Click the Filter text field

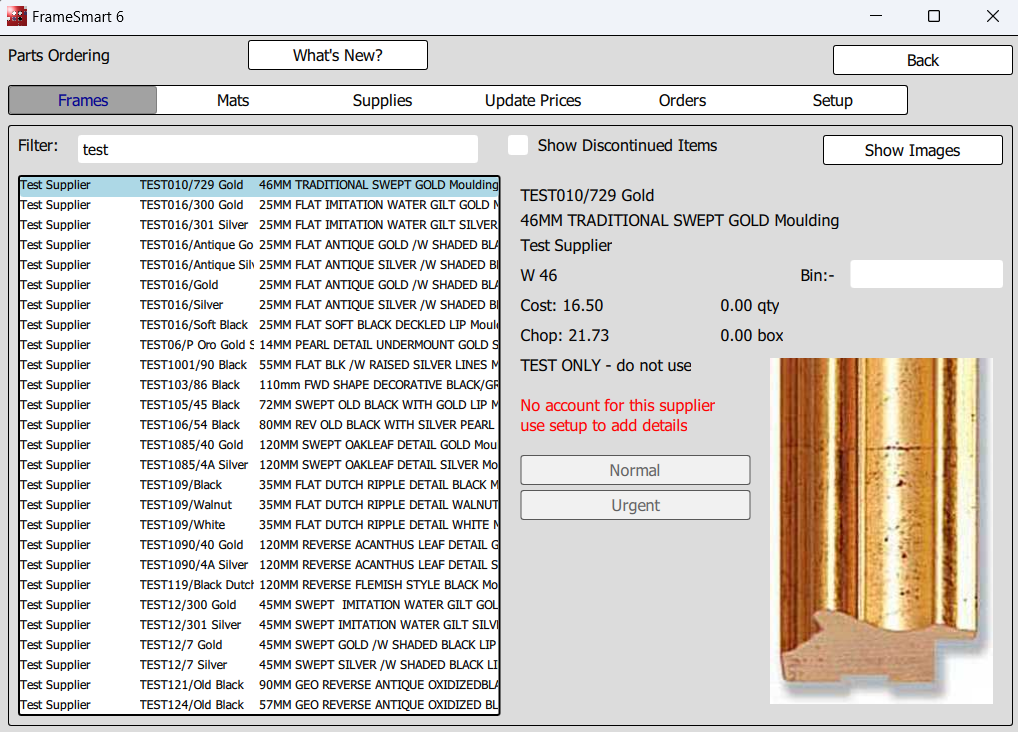click(277, 150)
